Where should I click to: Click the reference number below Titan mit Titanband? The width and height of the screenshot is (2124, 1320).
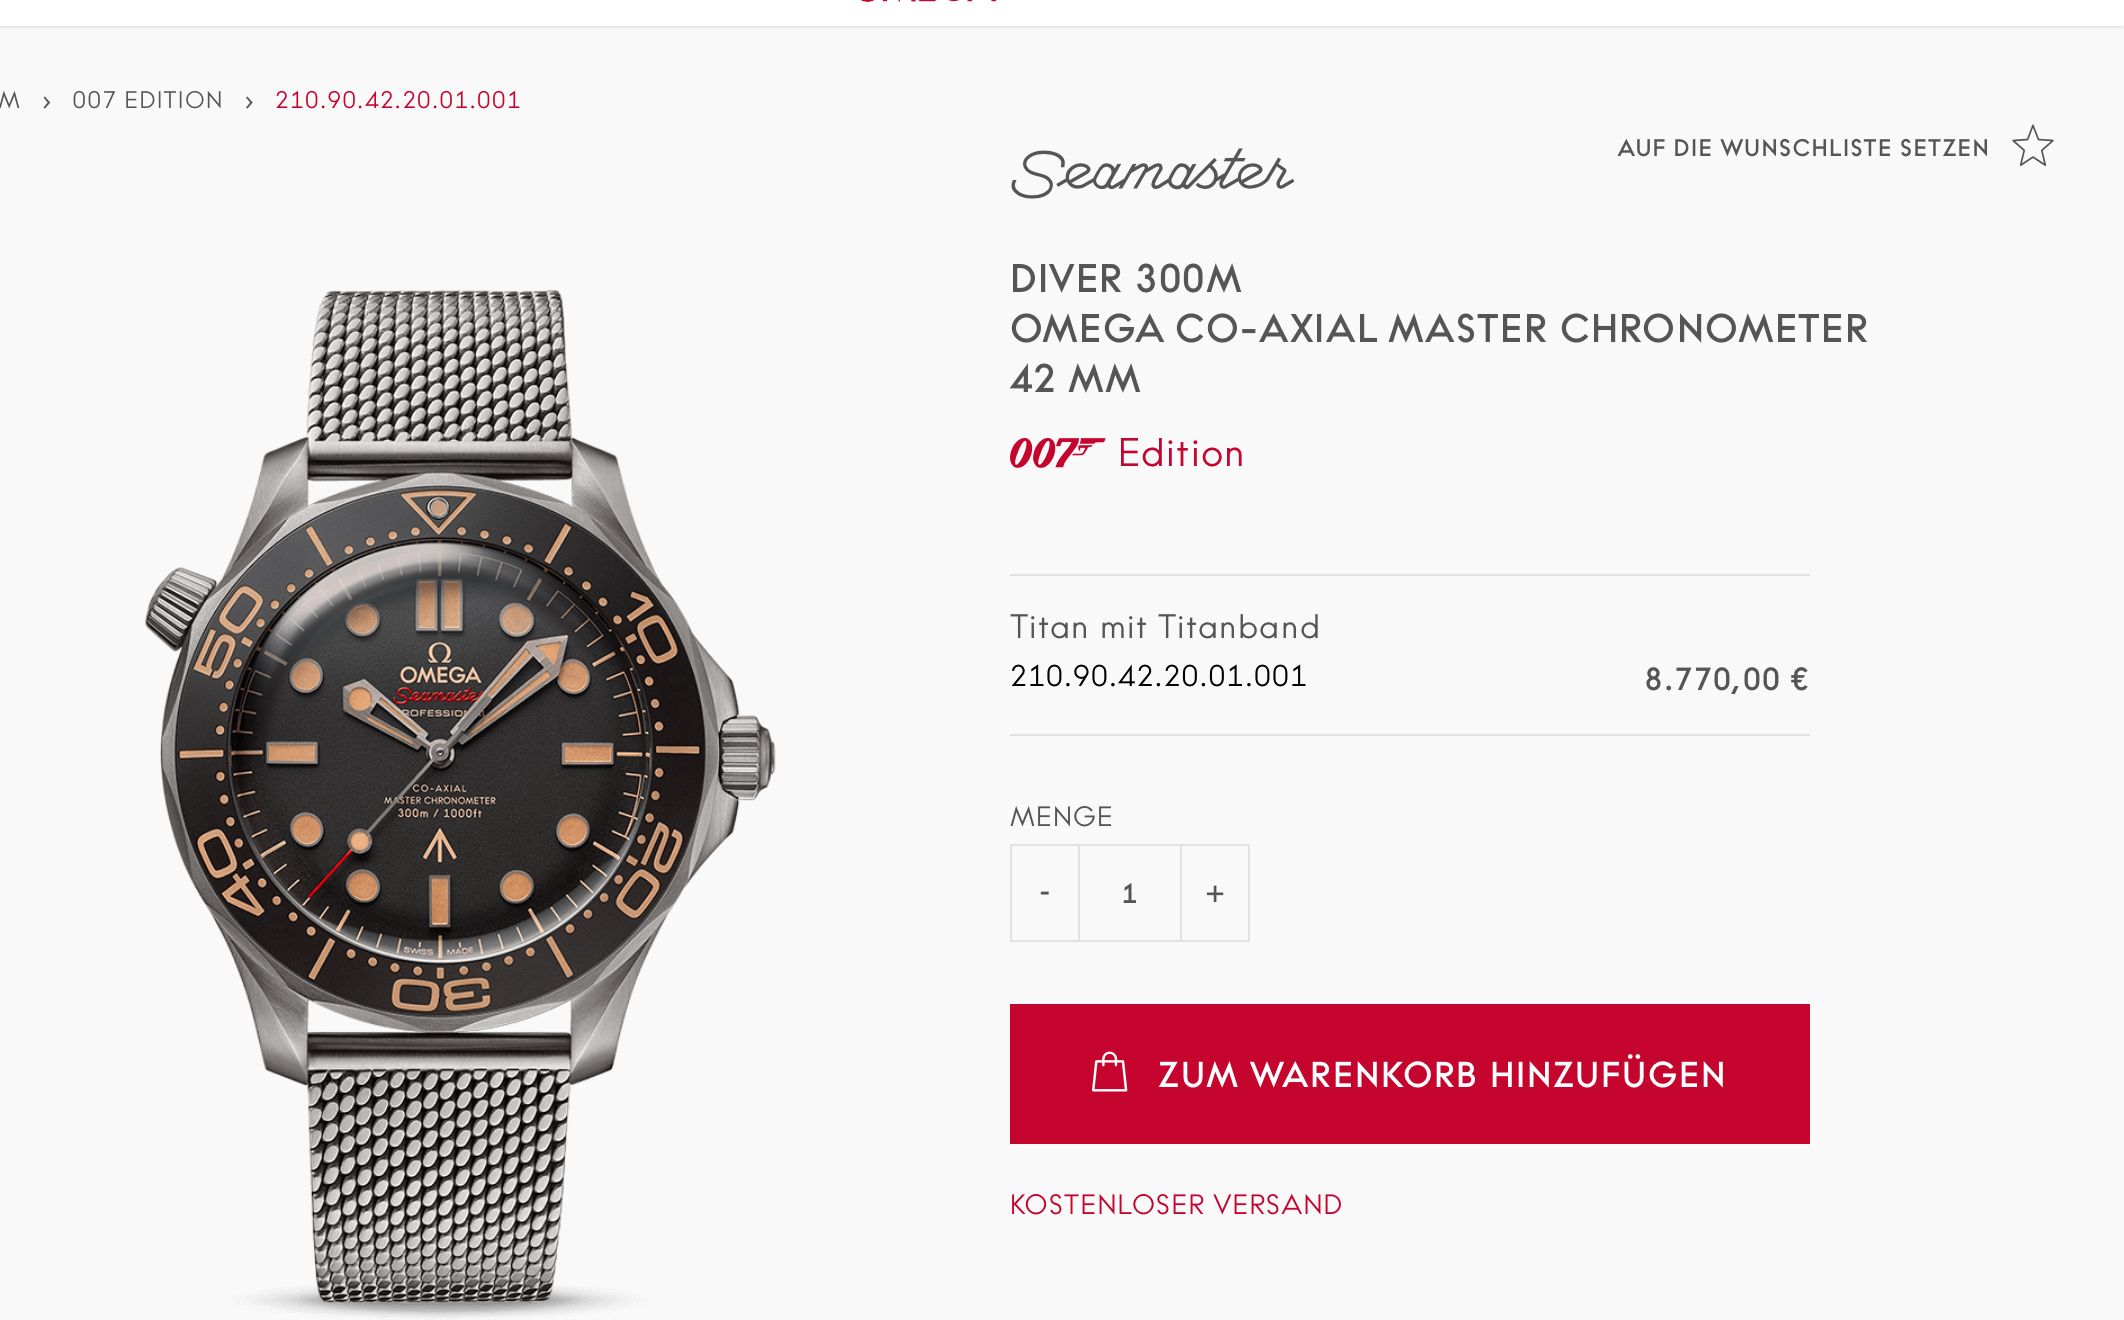click(1158, 676)
